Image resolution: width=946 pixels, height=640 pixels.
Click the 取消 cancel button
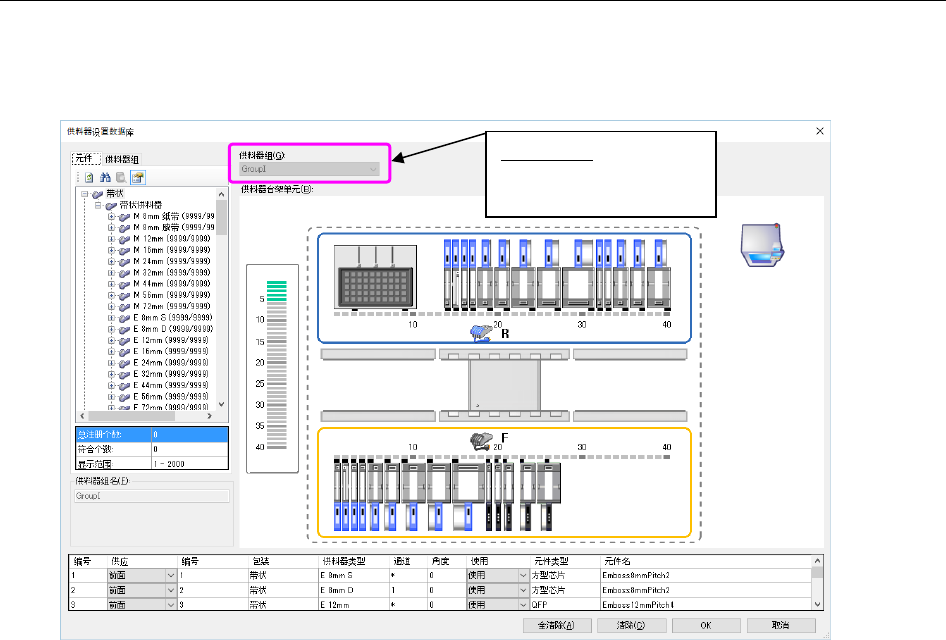coord(780,624)
